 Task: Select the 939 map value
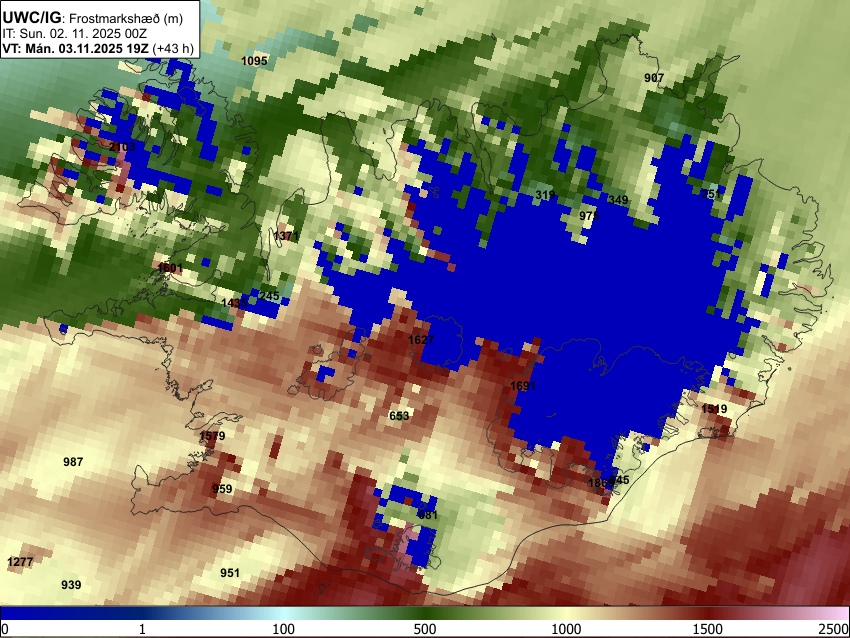[71, 585]
